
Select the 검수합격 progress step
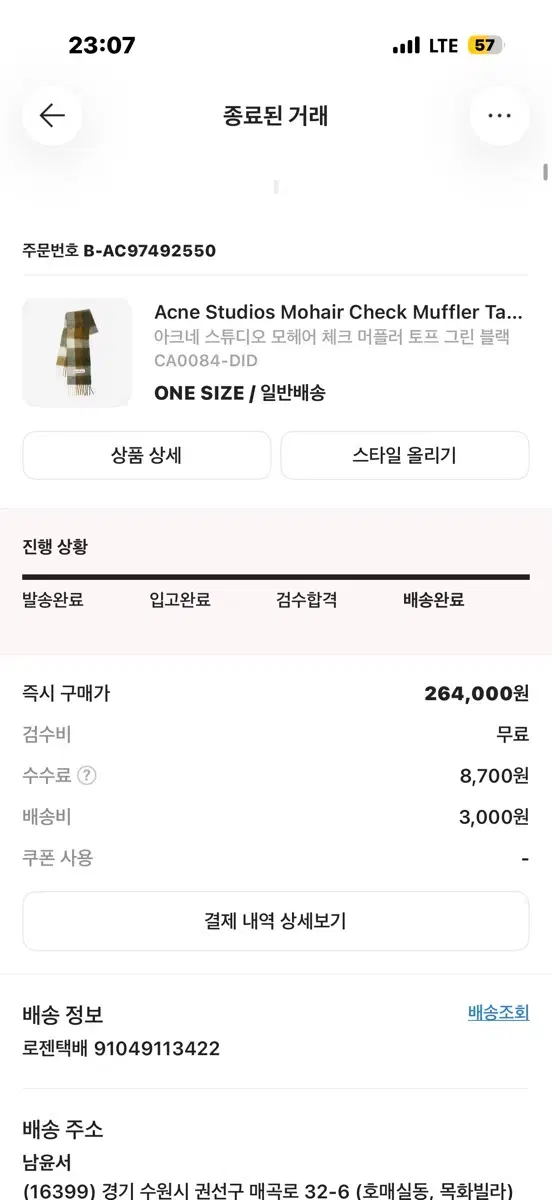coord(307,600)
